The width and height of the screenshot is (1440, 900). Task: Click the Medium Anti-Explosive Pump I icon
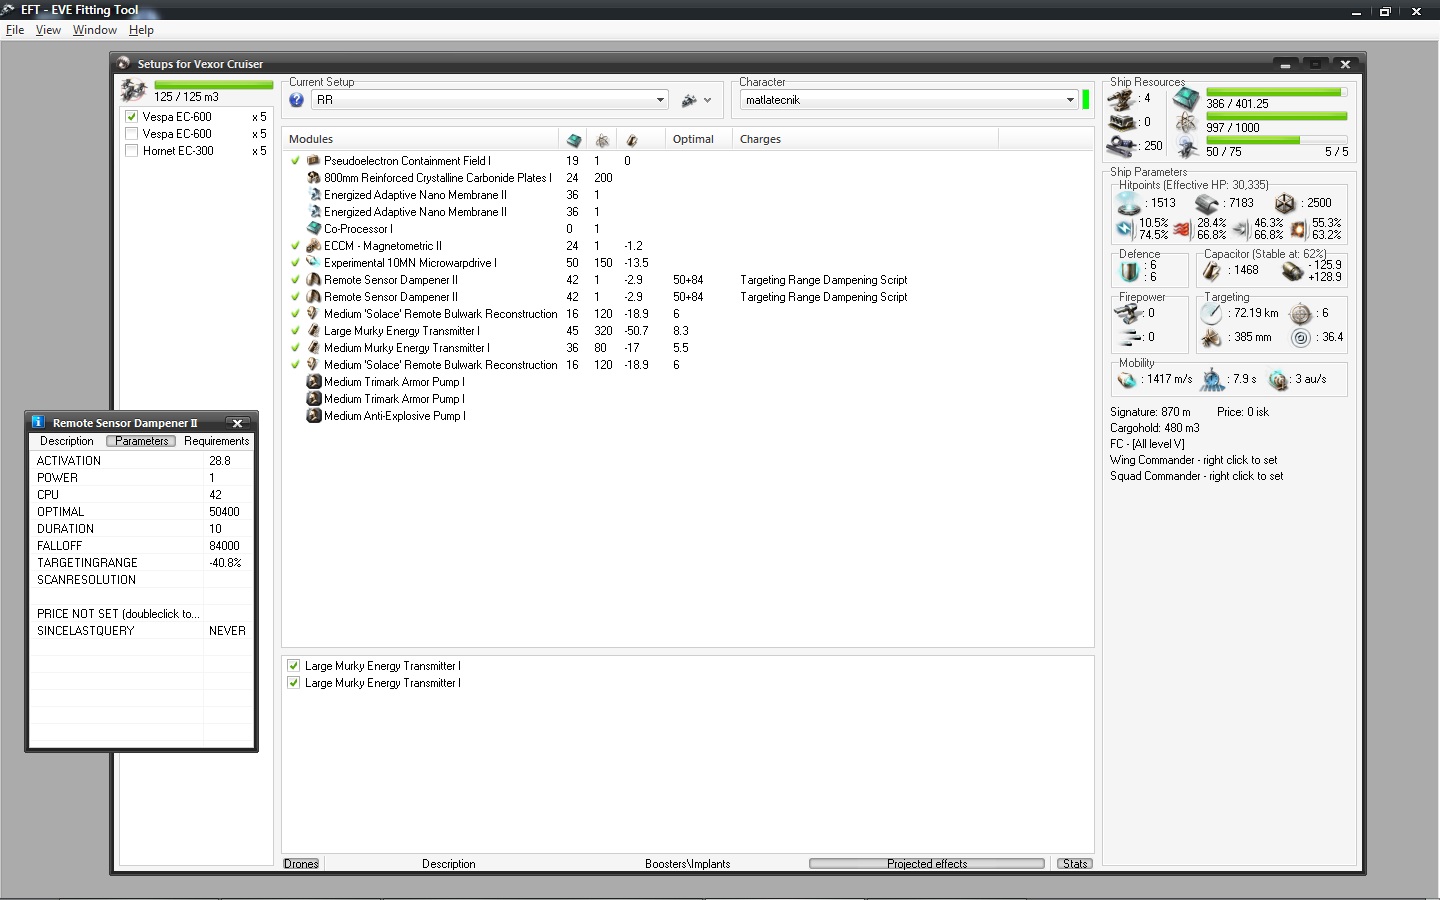click(x=313, y=416)
